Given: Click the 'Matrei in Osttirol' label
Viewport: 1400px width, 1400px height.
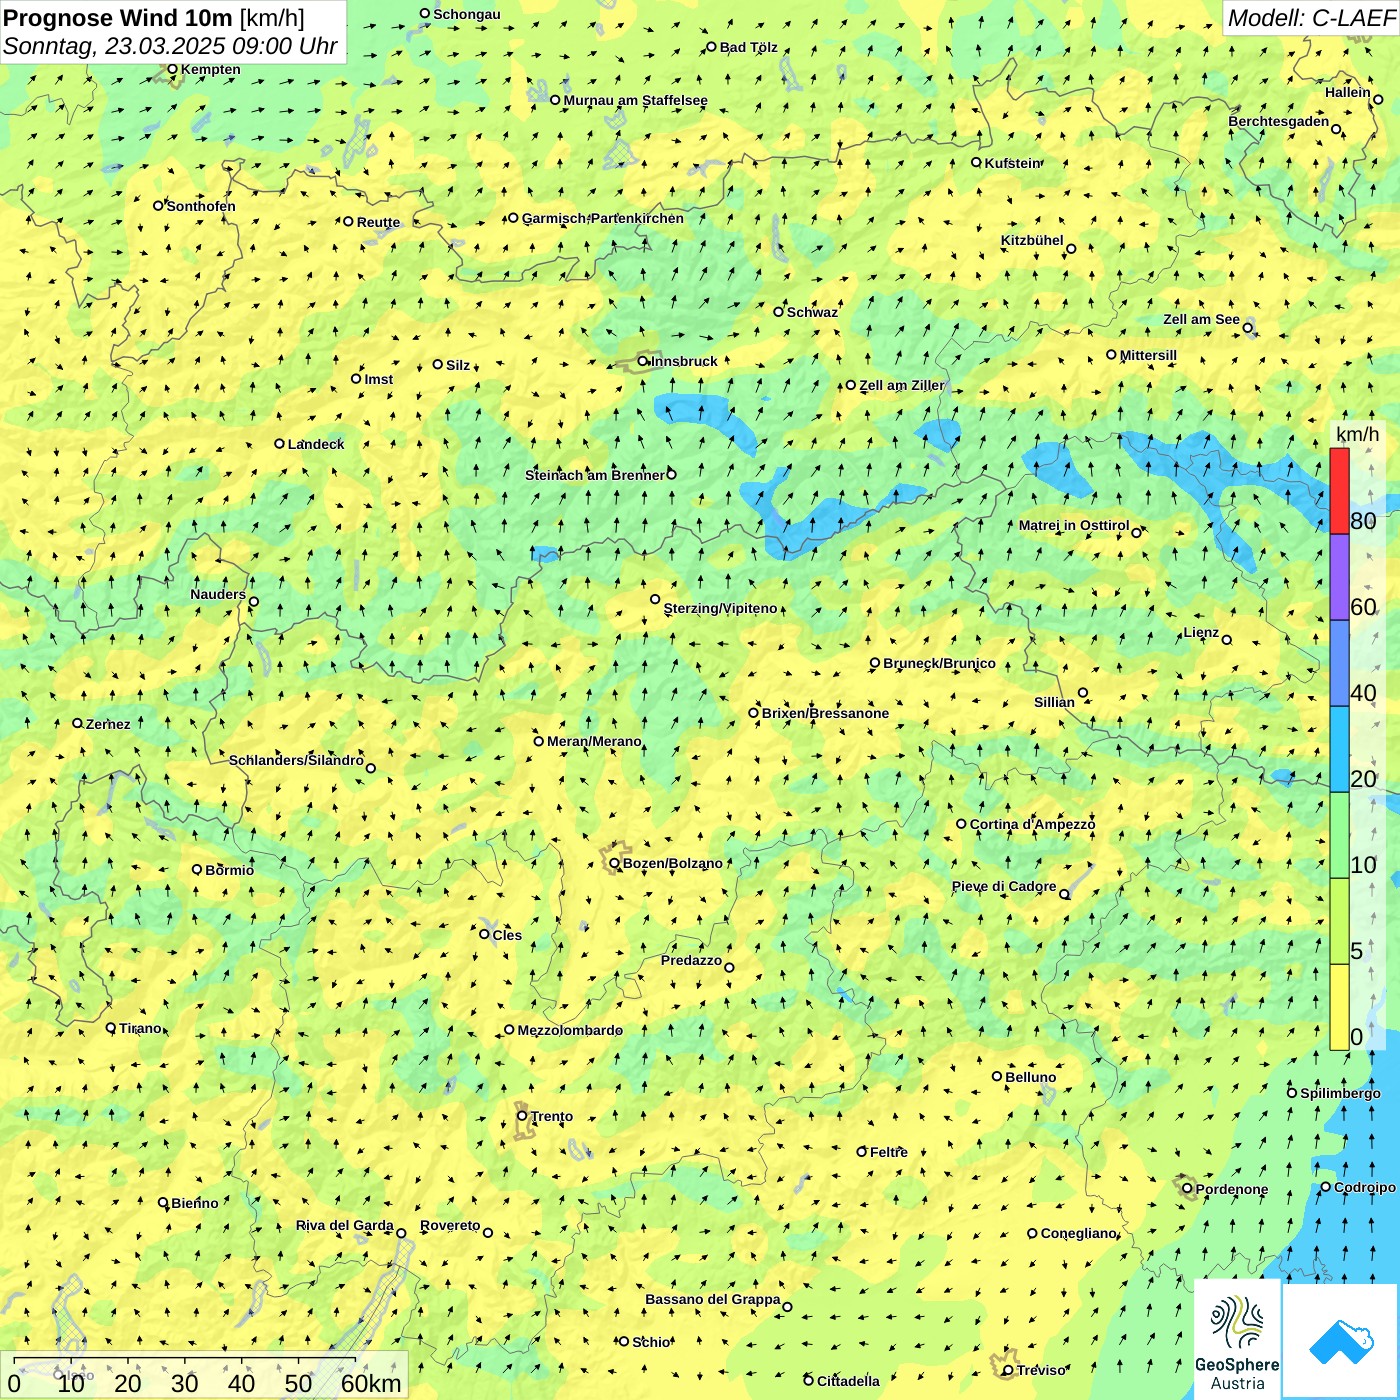Looking at the screenshot, I should coord(1074,525).
